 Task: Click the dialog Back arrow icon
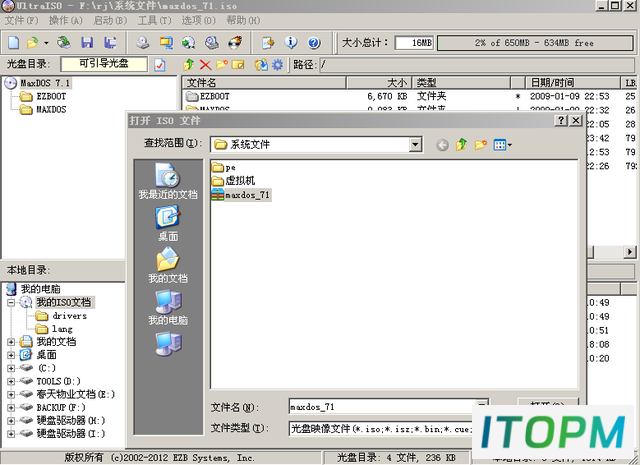coord(442,145)
